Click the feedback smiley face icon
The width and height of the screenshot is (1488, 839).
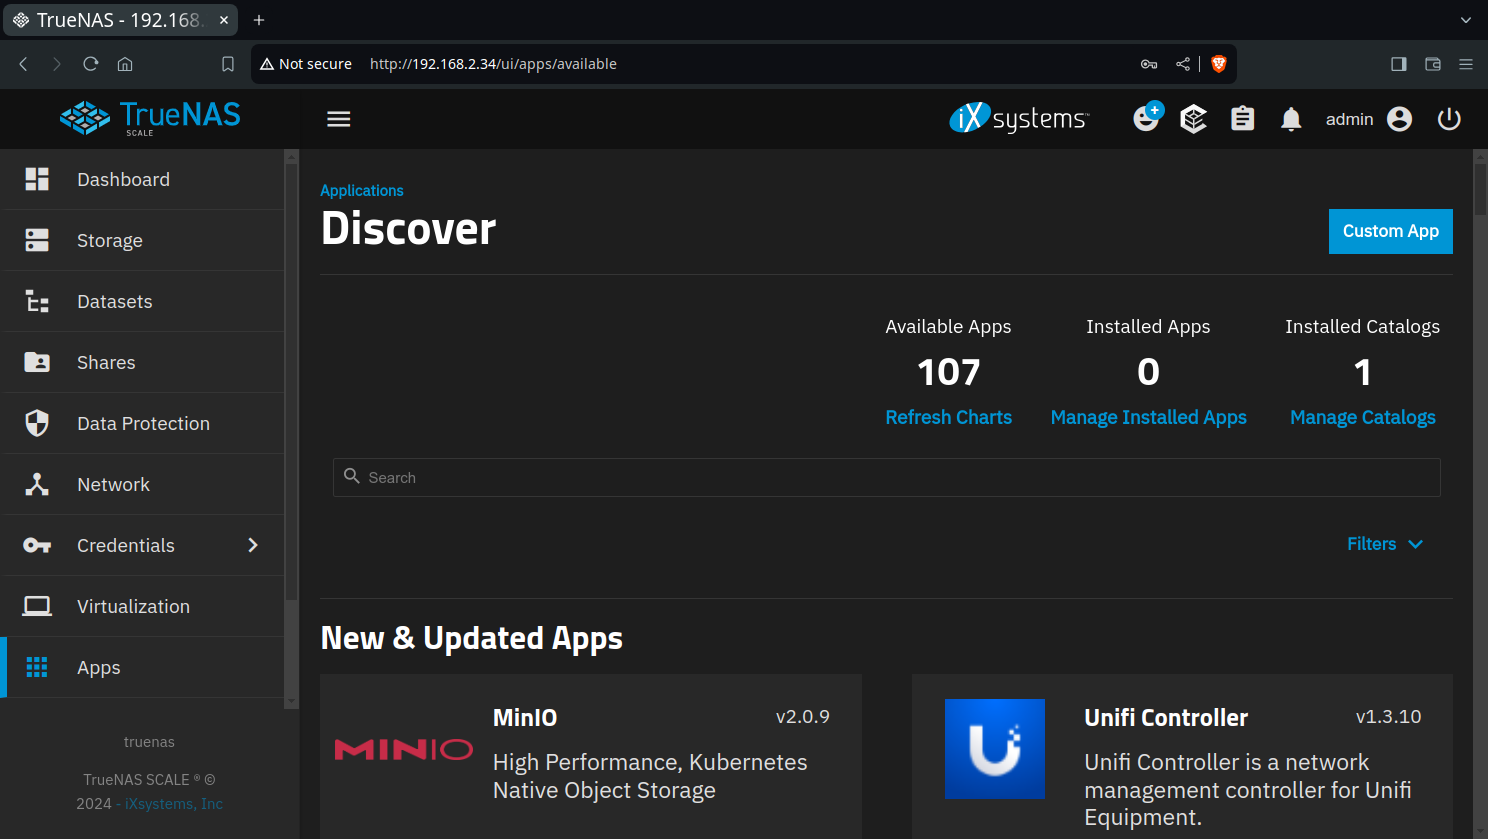pyautogui.click(x=1147, y=117)
